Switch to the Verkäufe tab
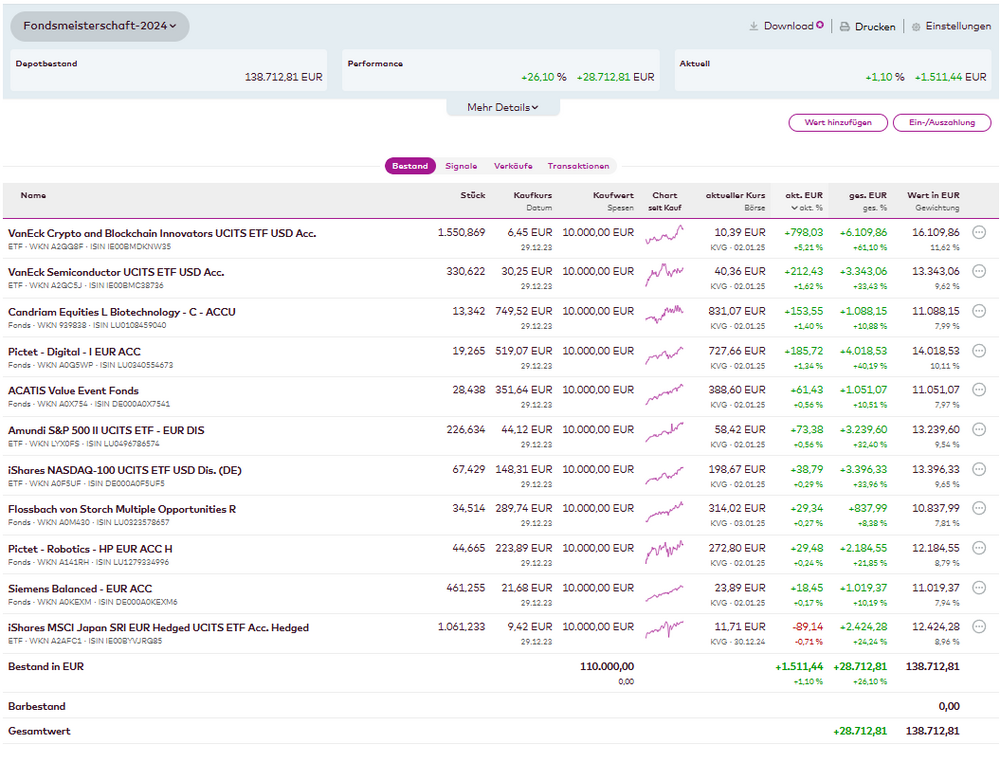Image resolution: width=1000 pixels, height=762 pixels. pos(513,166)
